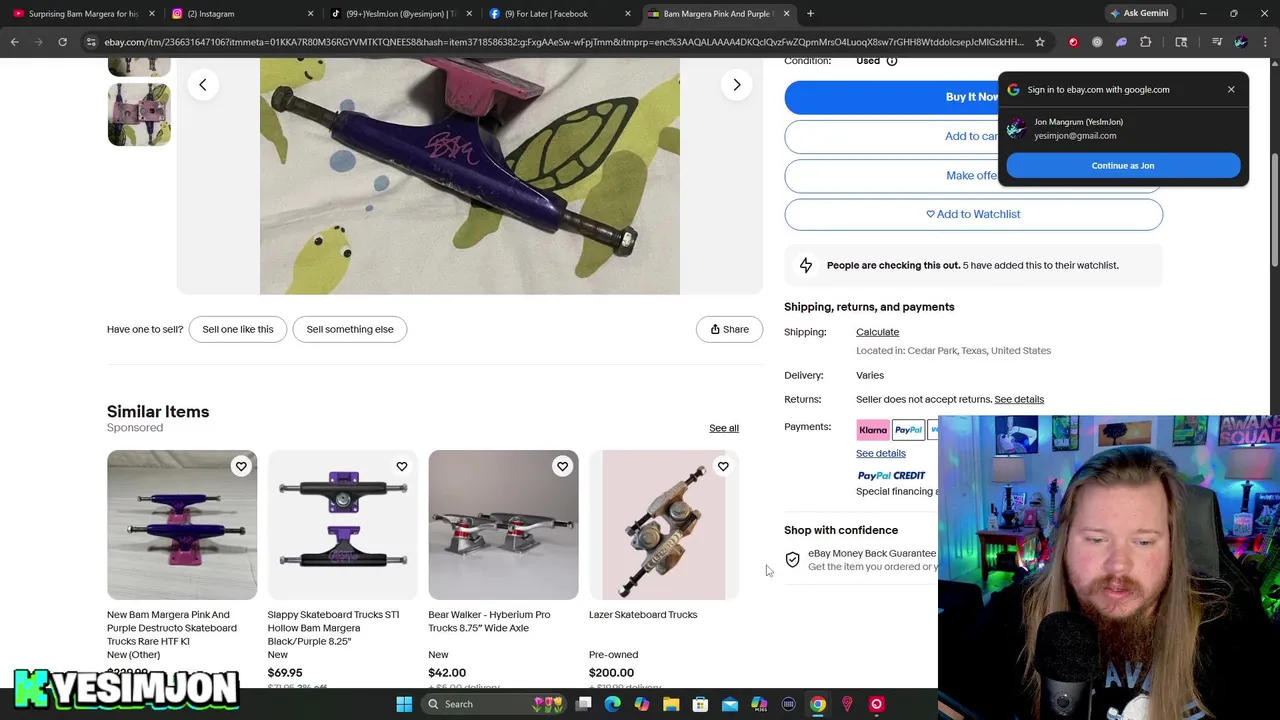
Task: Favorite the Slappy Skateboard Trucks item
Action: 402,466
